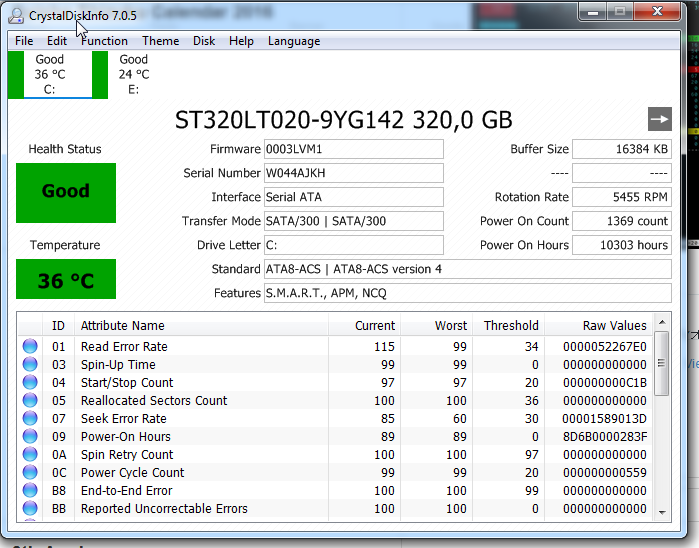The width and height of the screenshot is (699, 548).
Task: Click the status orb beside Seek Error Rate
Action: point(30,419)
